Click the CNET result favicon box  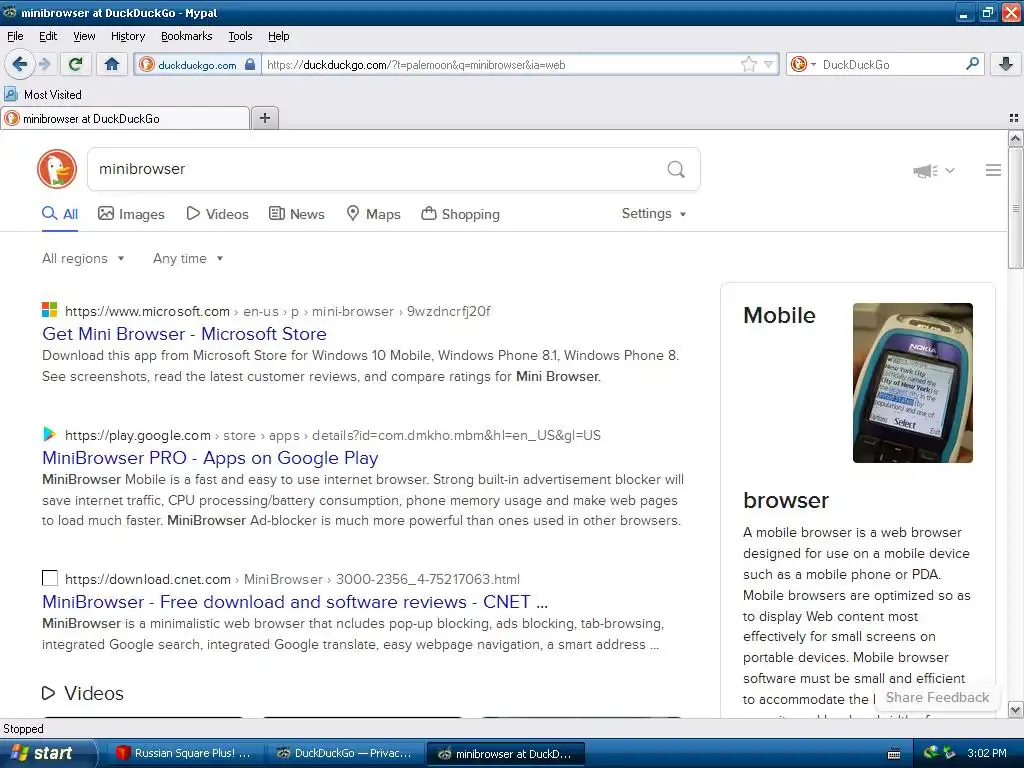tap(50, 578)
